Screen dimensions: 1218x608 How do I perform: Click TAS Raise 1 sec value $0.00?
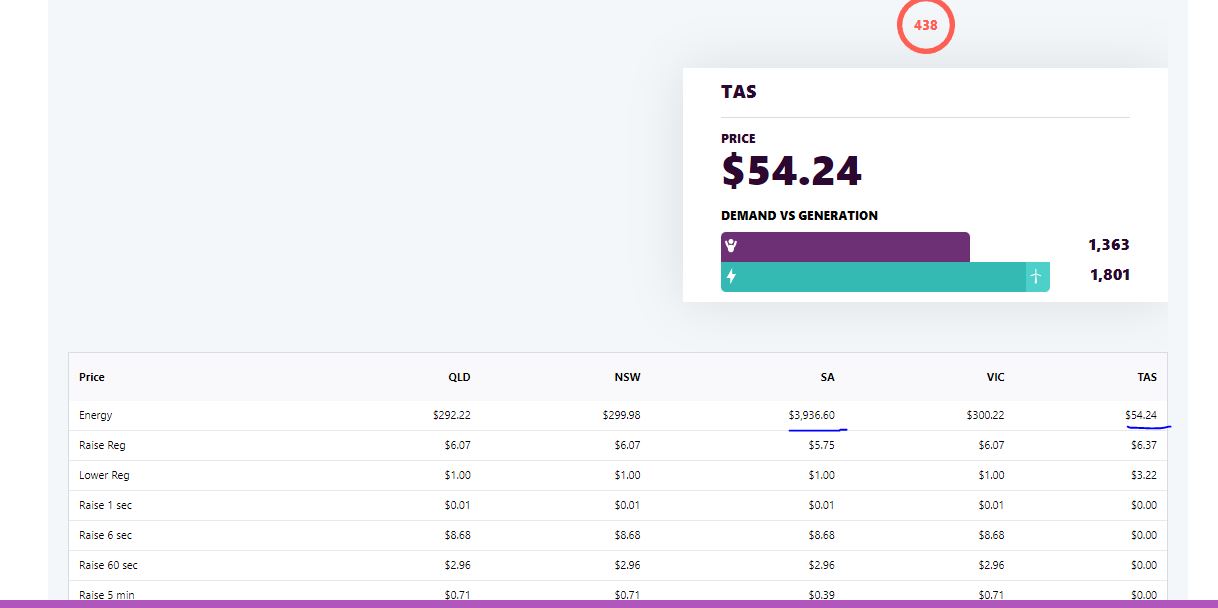[x=1144, y=505]
